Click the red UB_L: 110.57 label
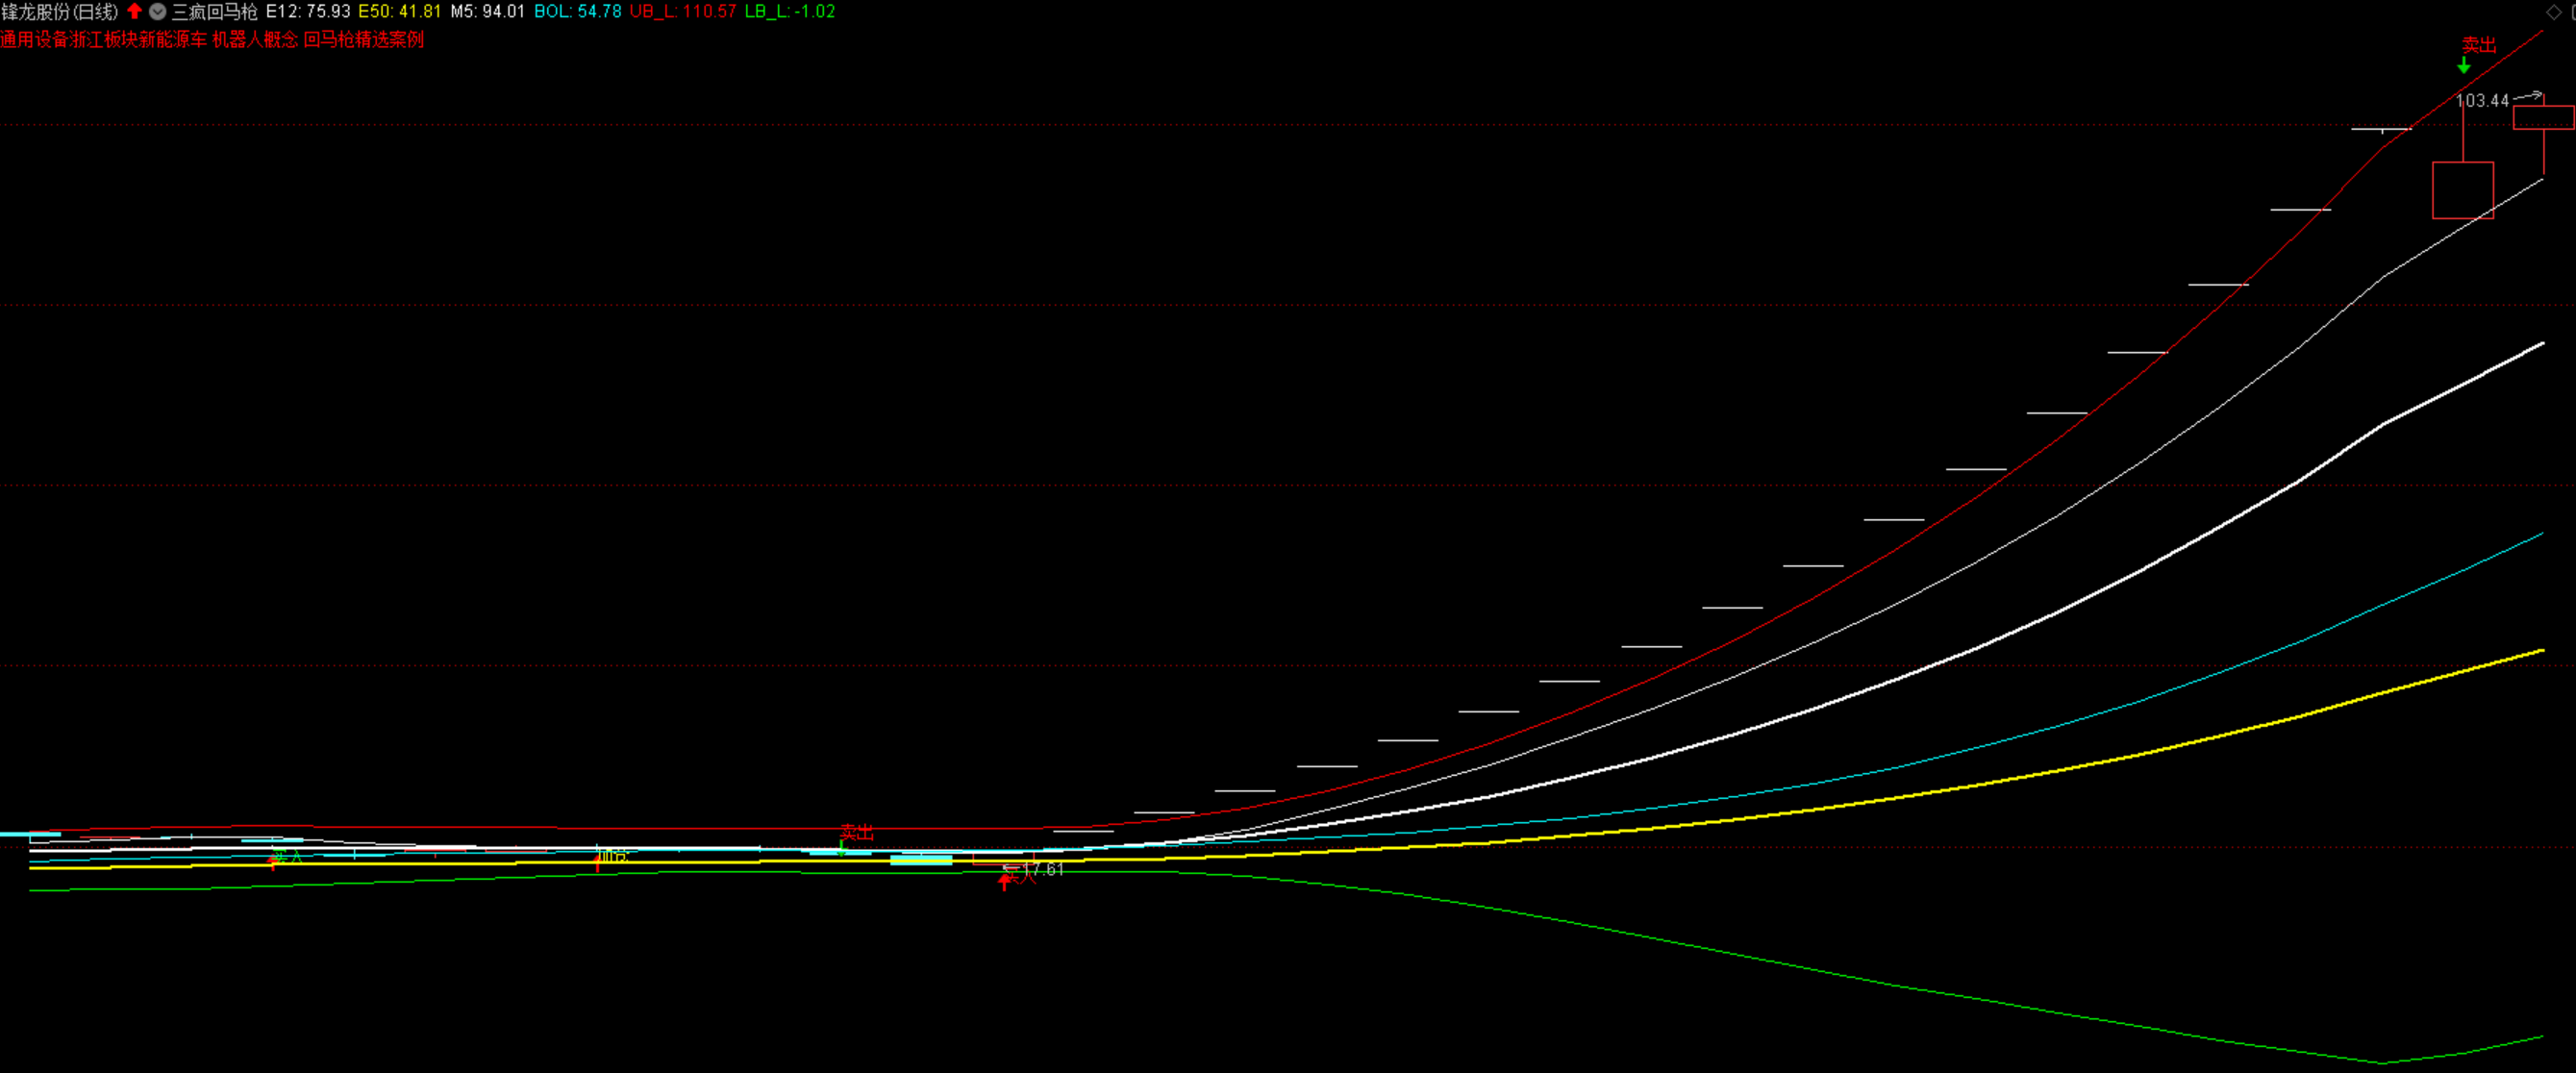The width and height of the screenshot is (2576, 1073). coord(682,12)
